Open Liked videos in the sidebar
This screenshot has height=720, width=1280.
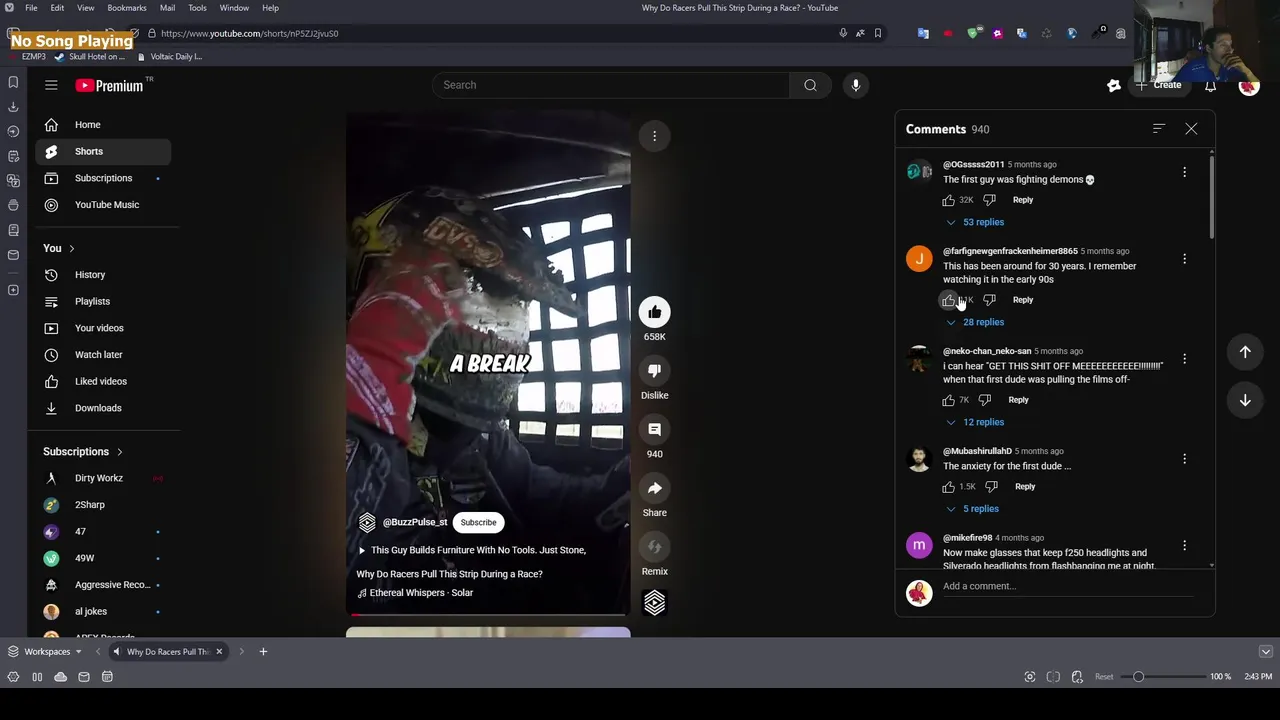pos(103,381)
